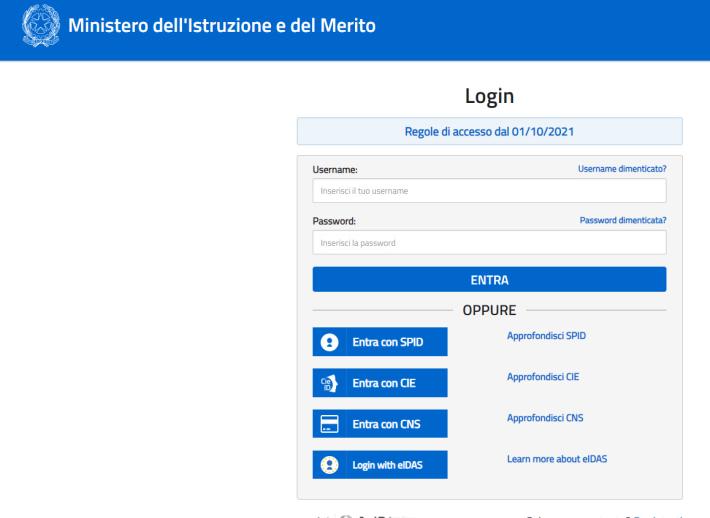Viewport: 710px width, 518px height.
Task: Focus the Password input field
Action: coord(489,242)
